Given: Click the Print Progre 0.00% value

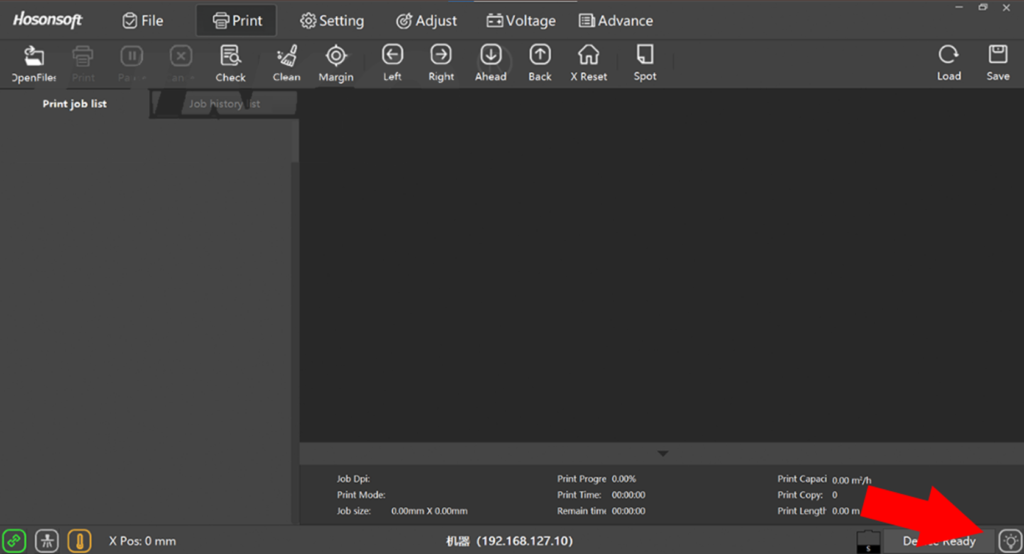Looking at the screenshot, I should [x=624, y=479].
